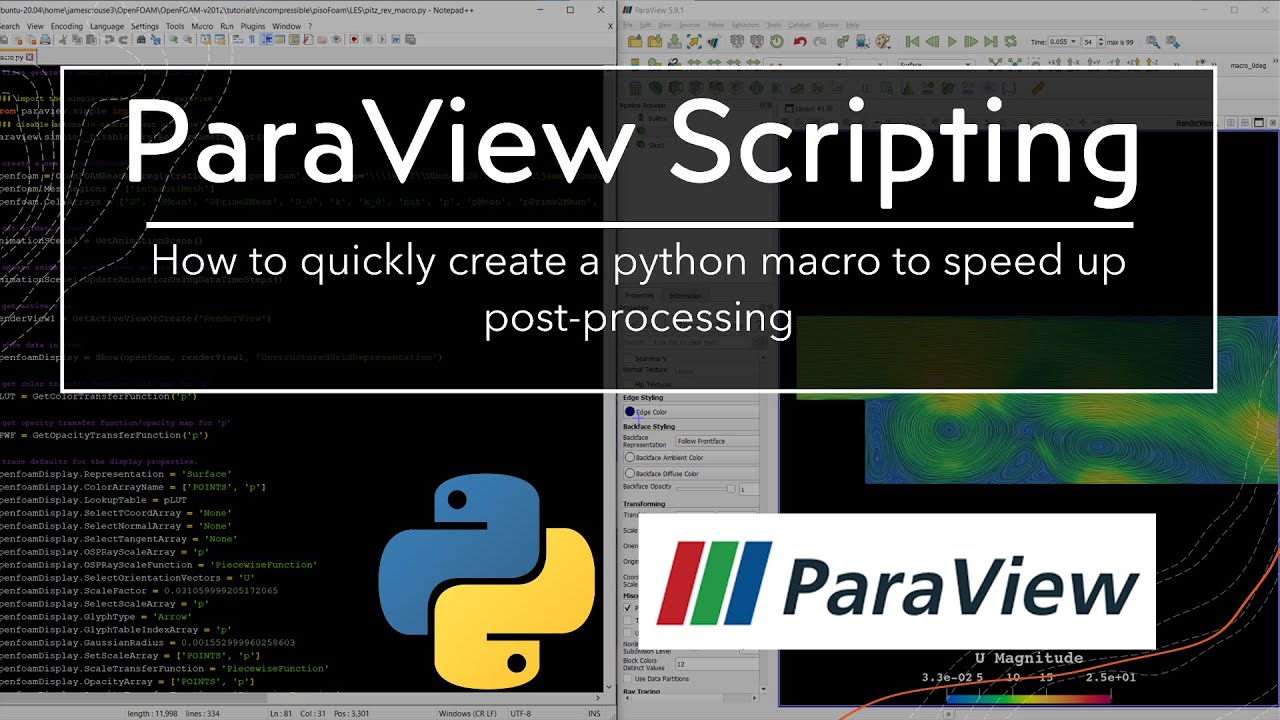The image size is (1280, 720).
Task: Click ParaView Play animation button
Action: click(953, 41)
